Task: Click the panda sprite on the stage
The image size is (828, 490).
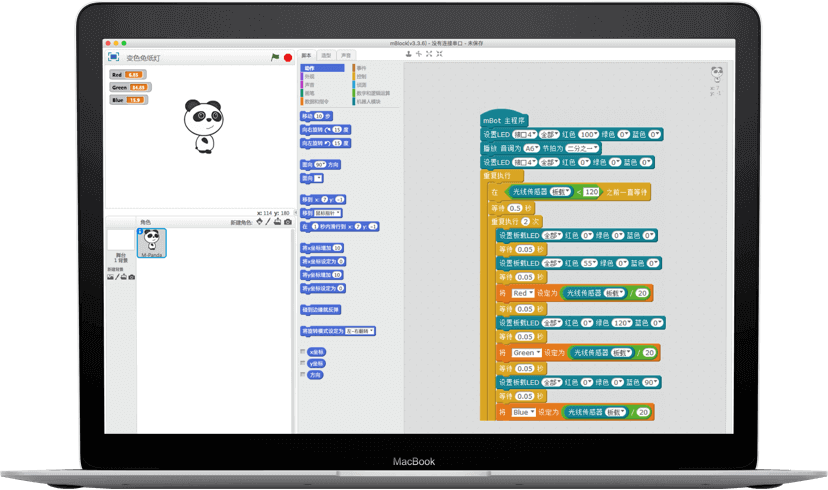Action: (204, 127)
